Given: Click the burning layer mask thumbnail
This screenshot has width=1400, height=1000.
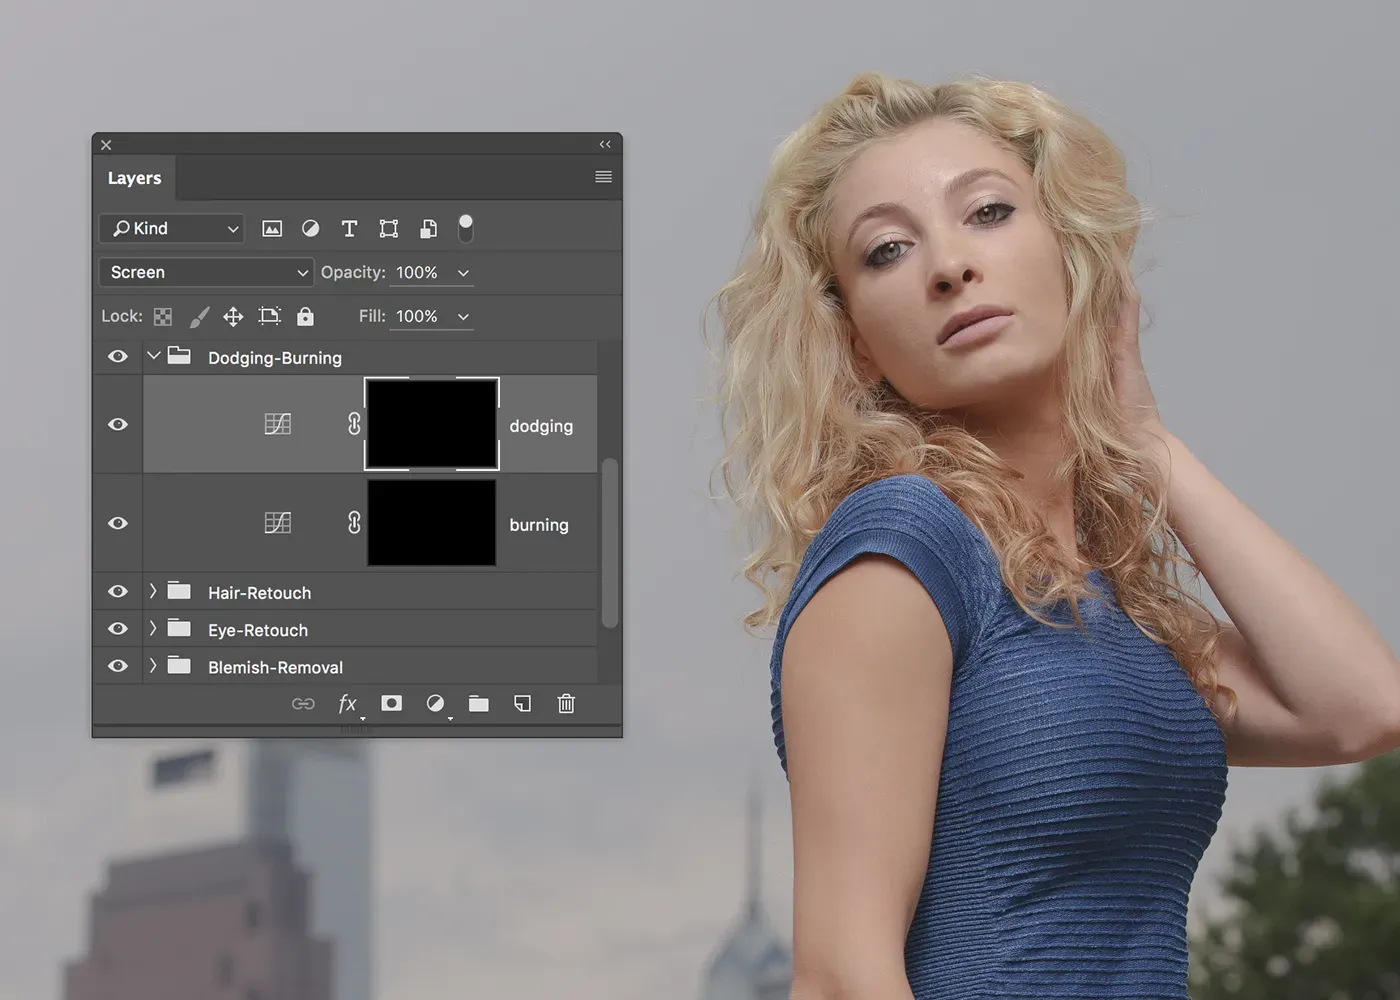Looking at the screenshot, I should [x=432, y=524].
